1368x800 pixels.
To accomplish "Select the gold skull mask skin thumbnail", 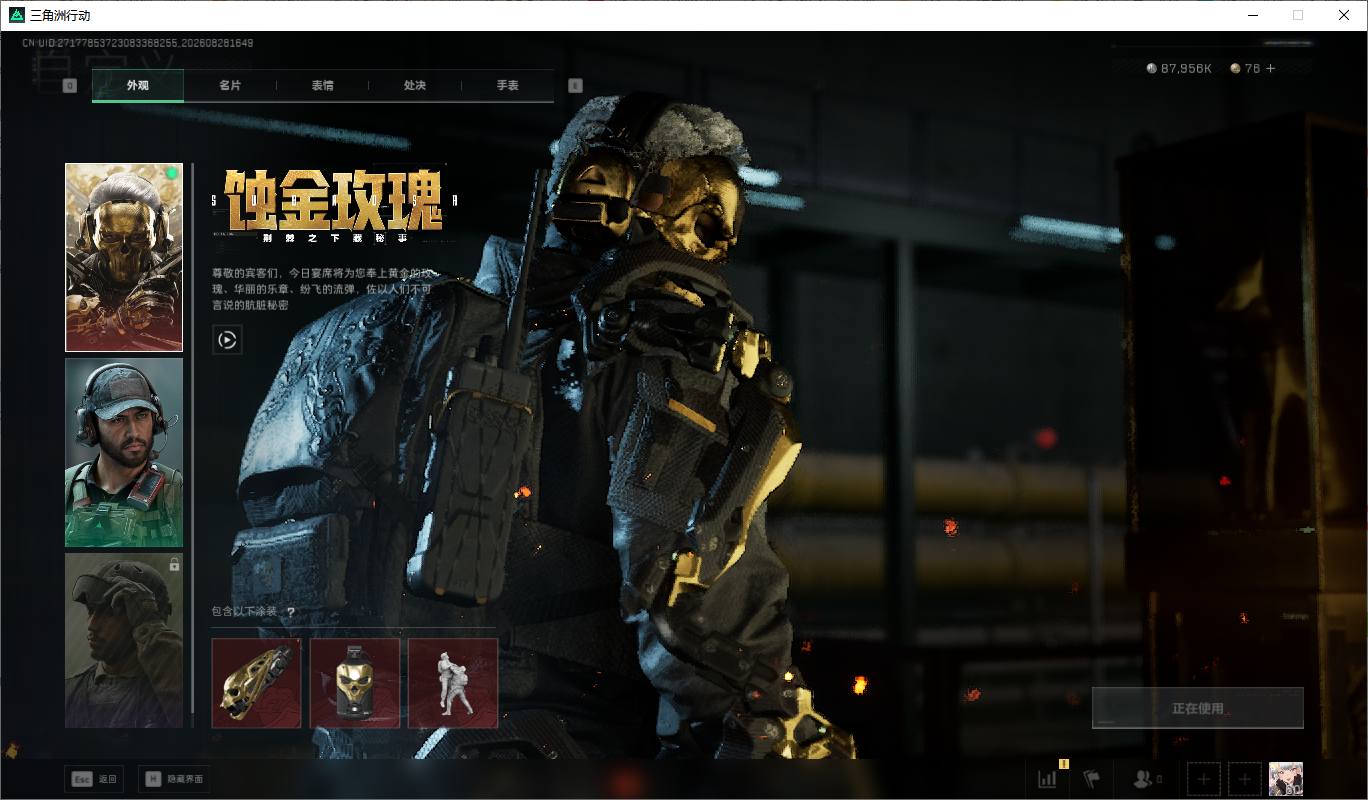I will click(124, 258).
